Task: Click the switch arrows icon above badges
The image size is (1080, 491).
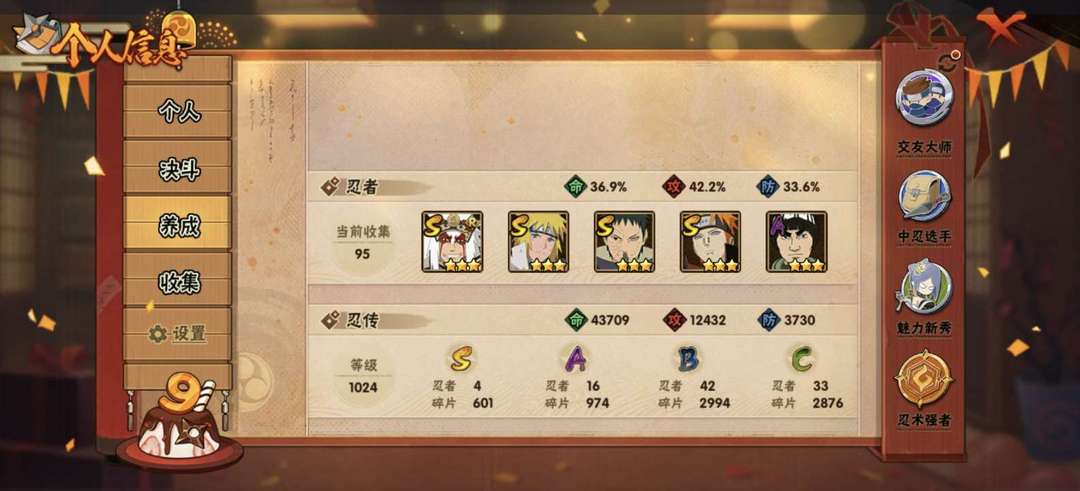Action: (948, 59)
